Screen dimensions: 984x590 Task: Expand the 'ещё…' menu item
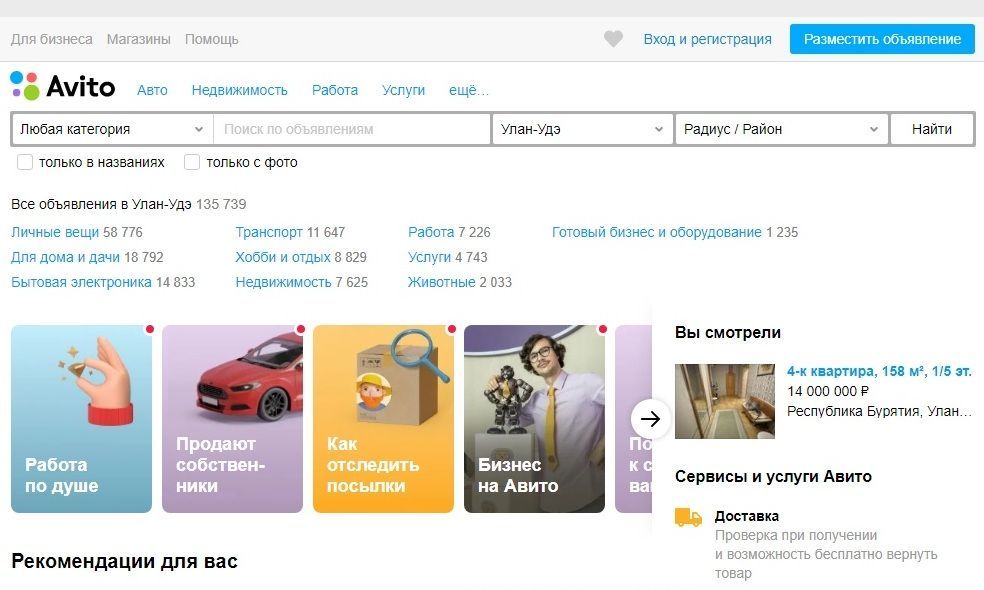click(x=468, y=90)
